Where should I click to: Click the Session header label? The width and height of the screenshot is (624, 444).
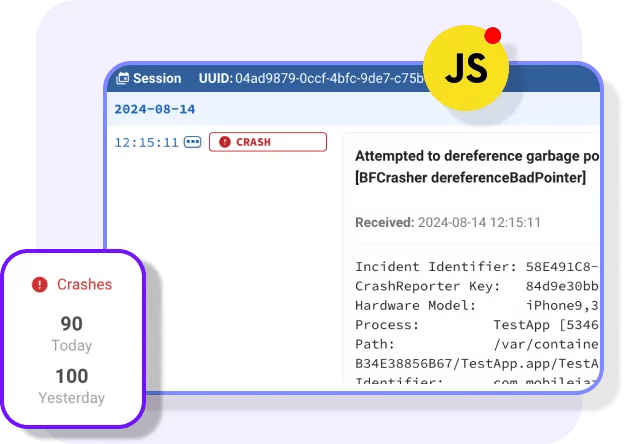tap(157, 78)
